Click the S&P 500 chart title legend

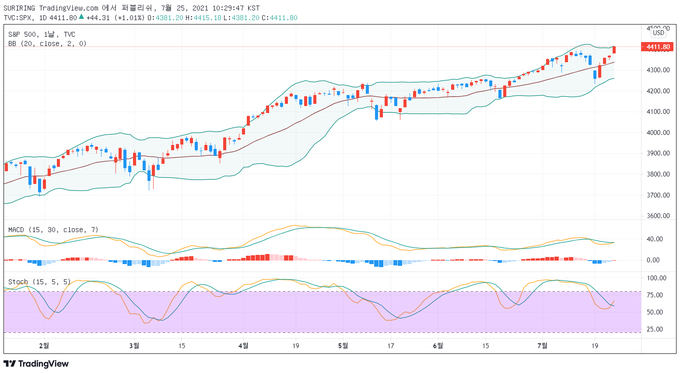[x=41, y=34]
